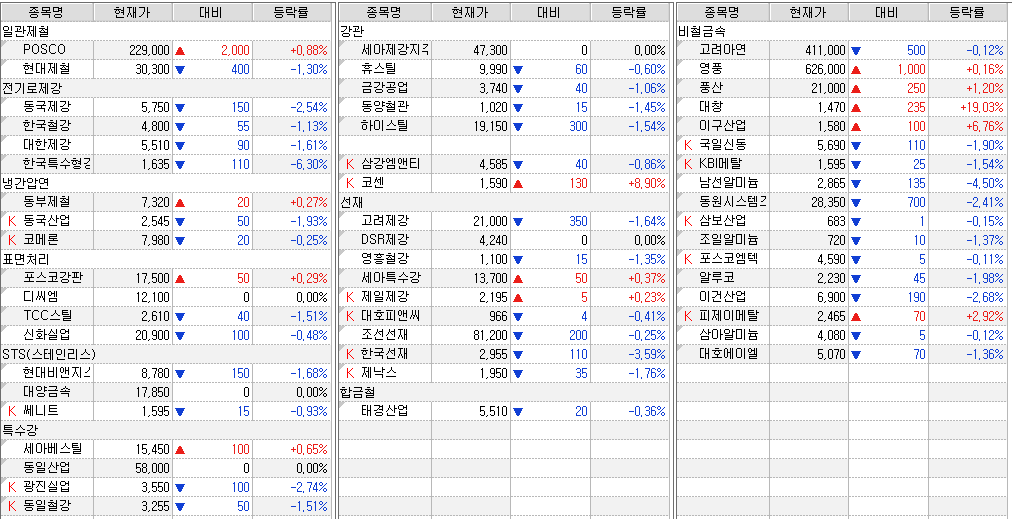Select the 강관 category row
This screenshot has height=519, width=1012.
503,31
